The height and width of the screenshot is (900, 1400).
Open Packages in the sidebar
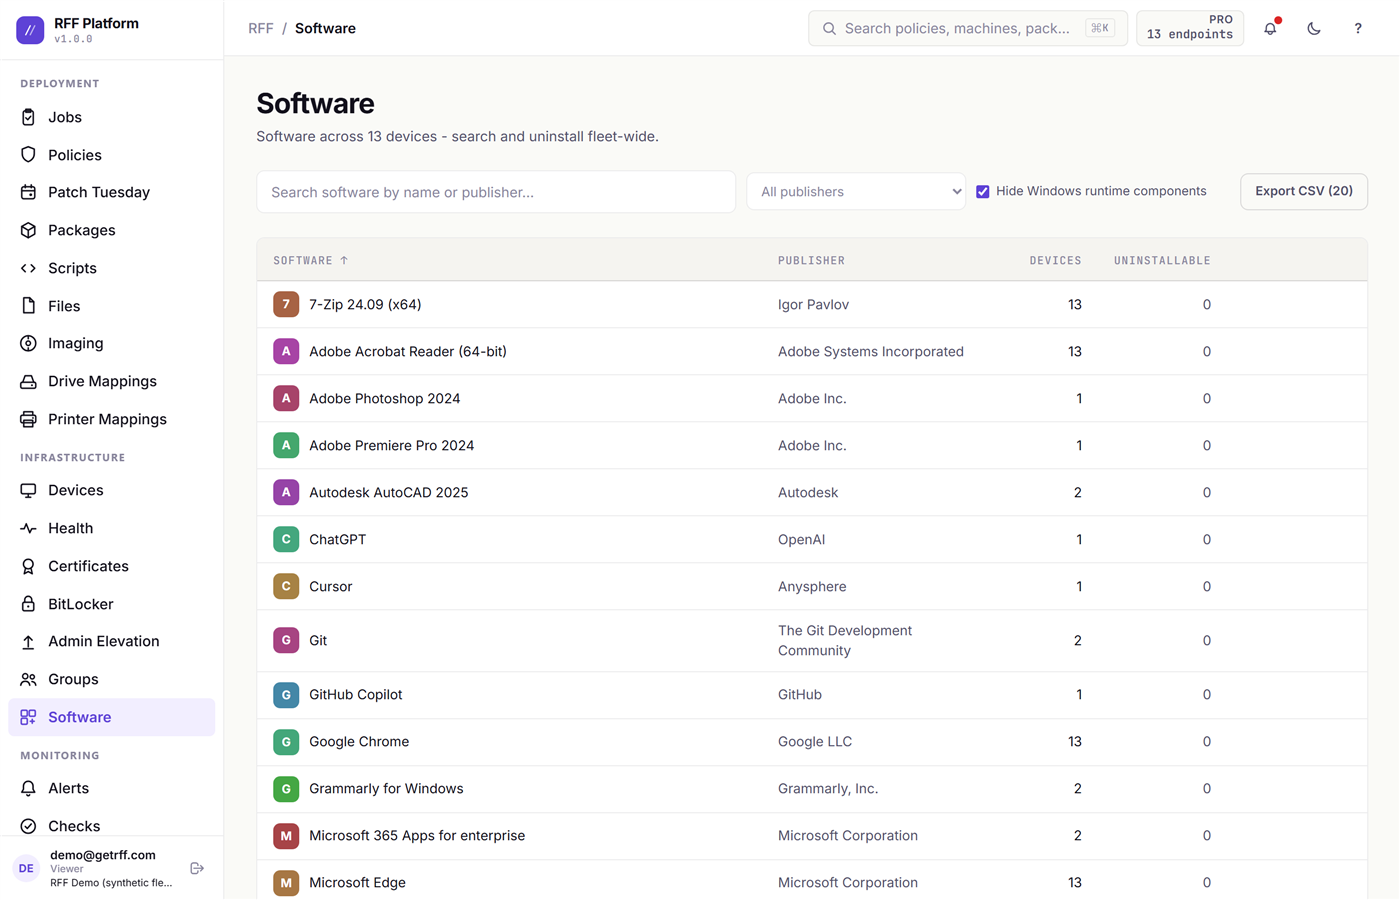[111, 230]
